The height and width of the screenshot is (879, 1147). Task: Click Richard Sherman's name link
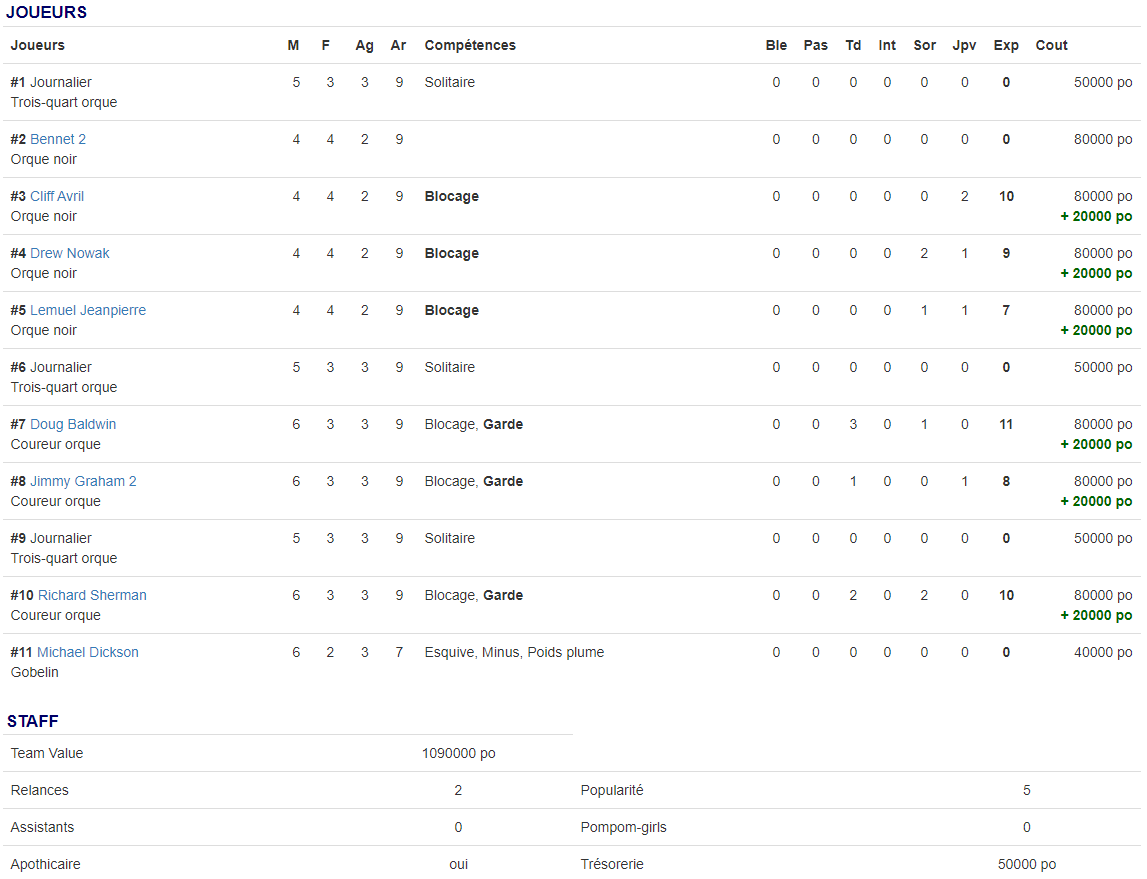[x=92, y=595]
